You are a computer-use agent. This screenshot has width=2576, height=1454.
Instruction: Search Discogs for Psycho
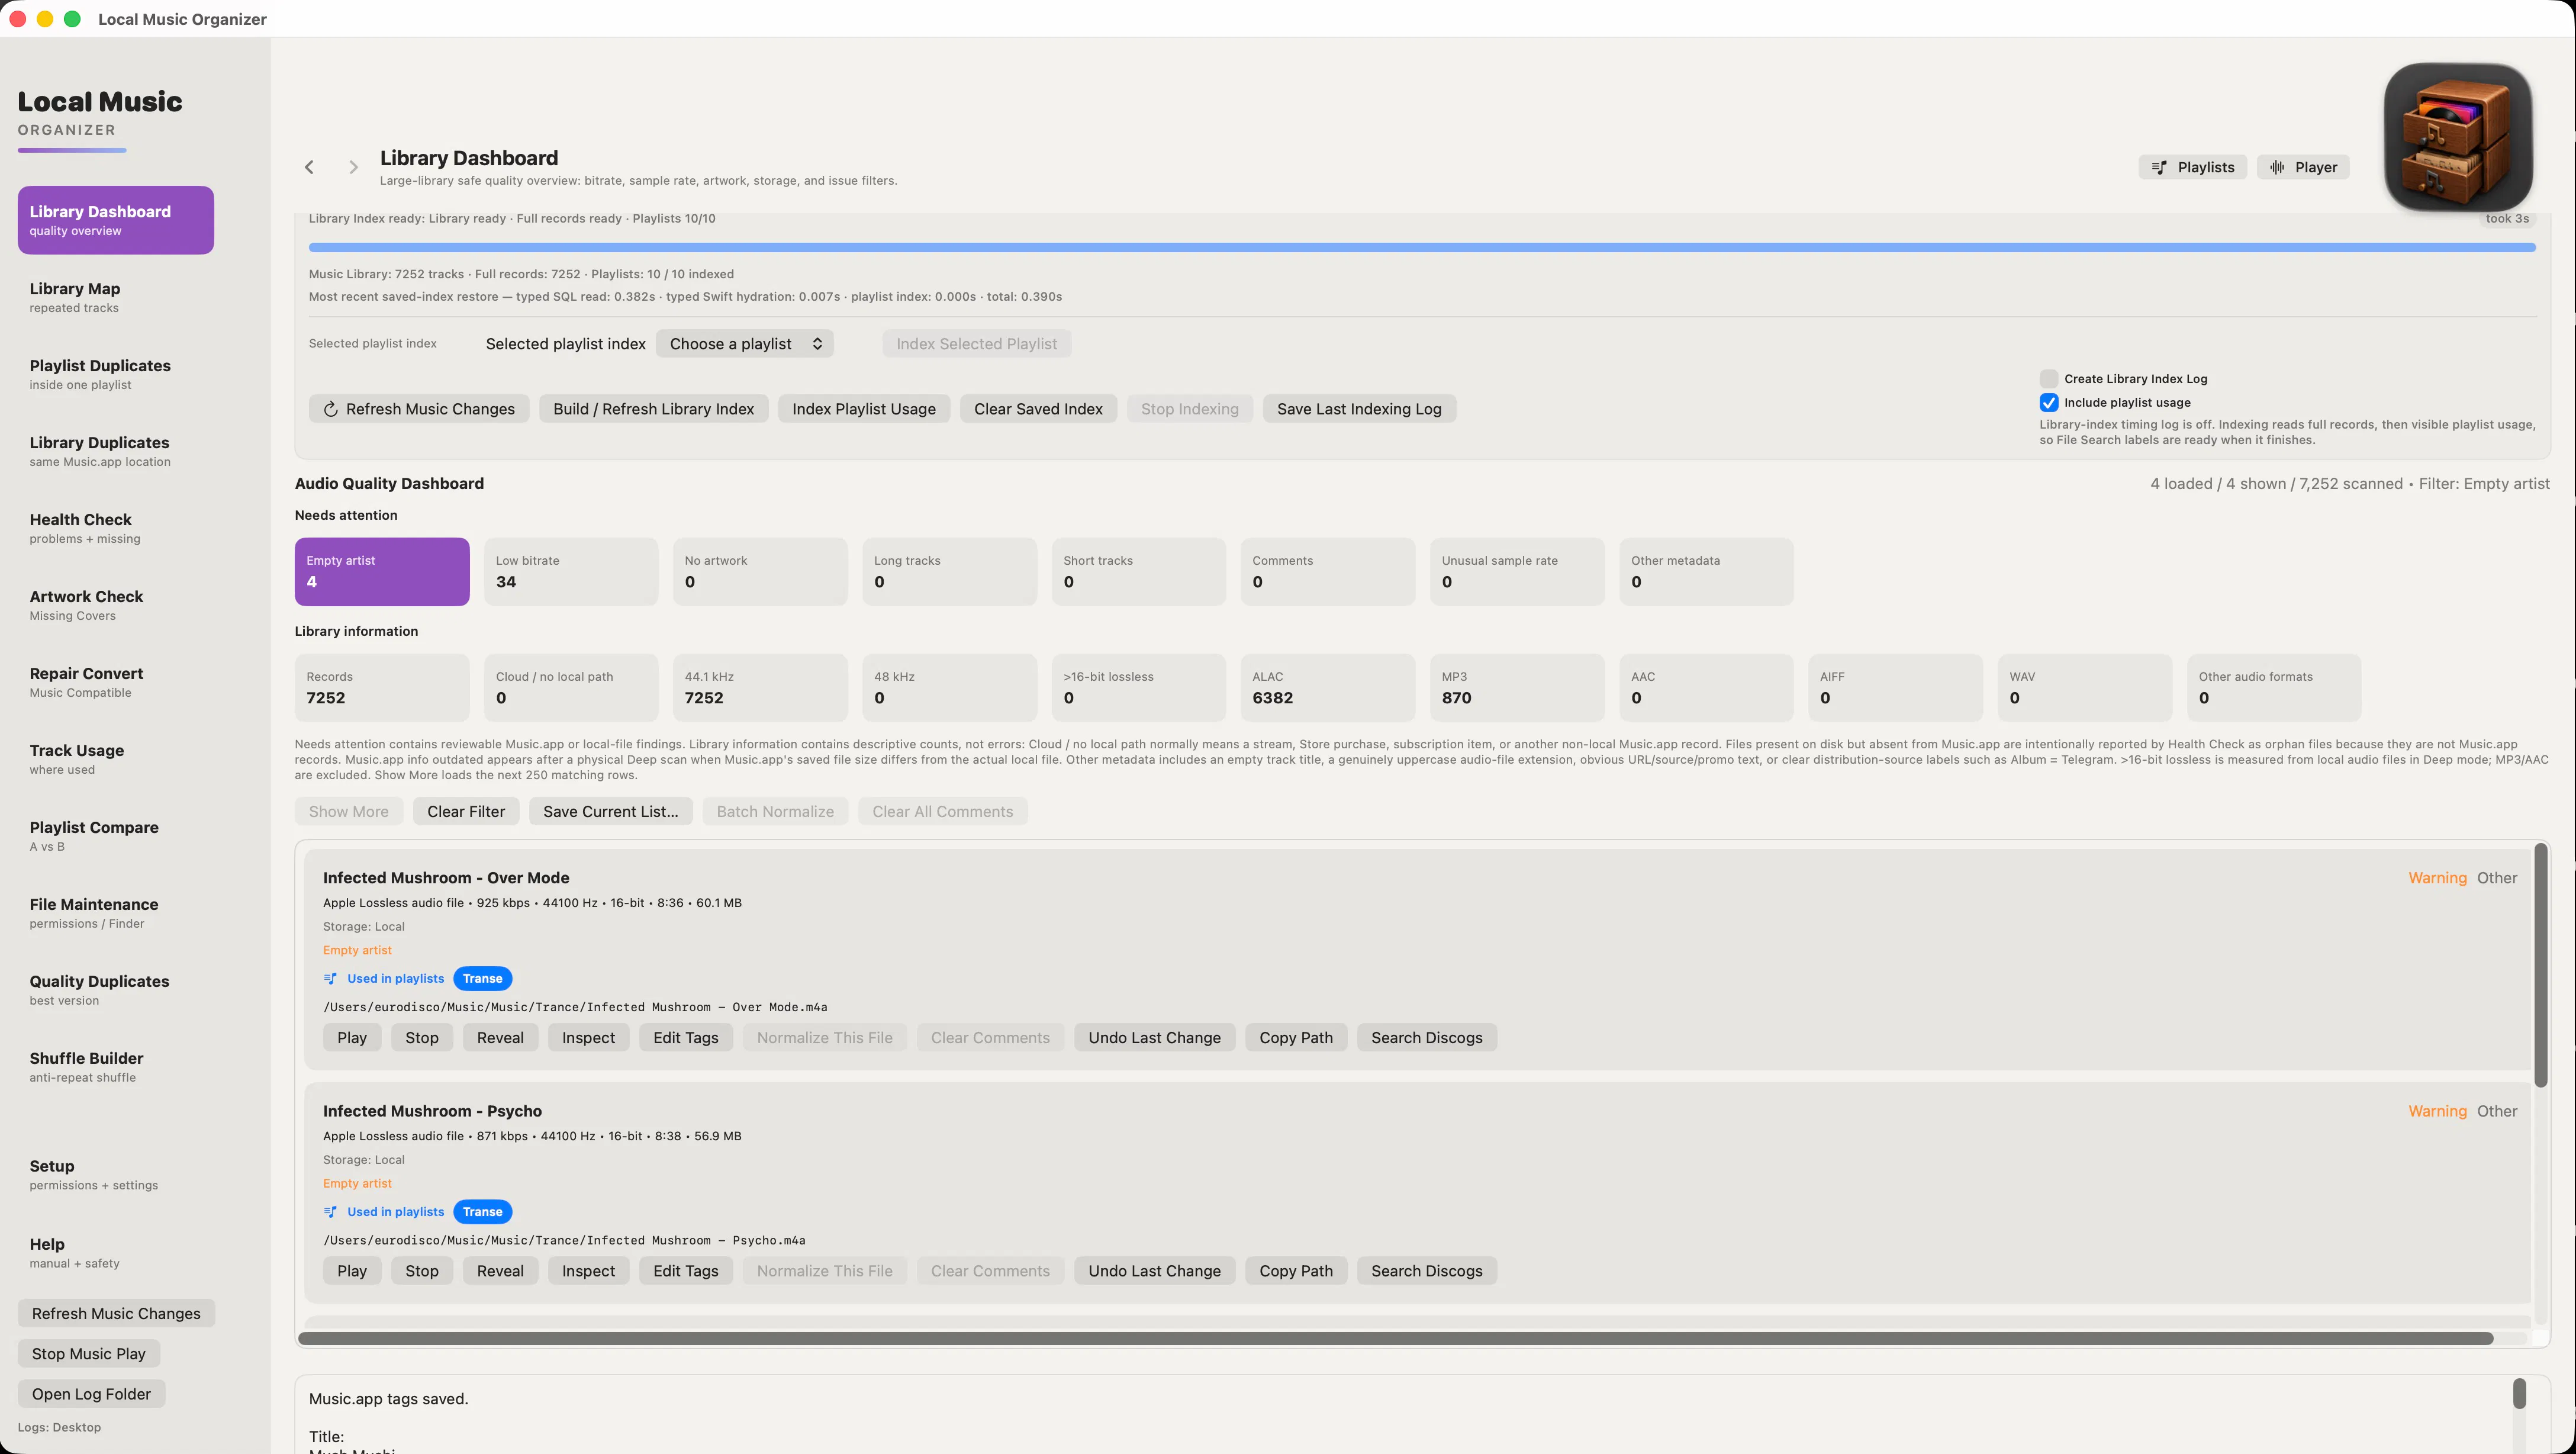pyautogui.click(x=1427, y=1271)
